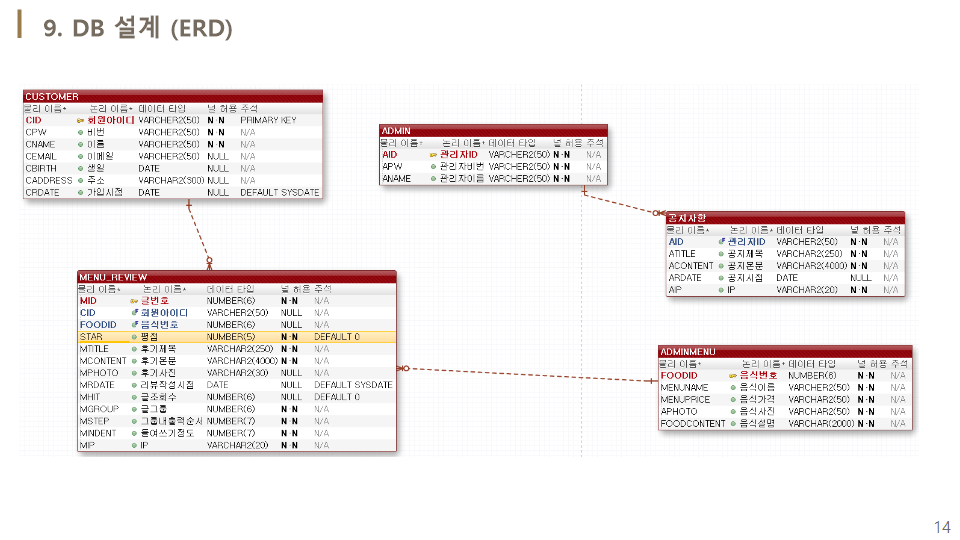The image size is (960, 540).
Task: Click the FOODCONTENT column name in ADMINMENU
Action: point(693,424)
